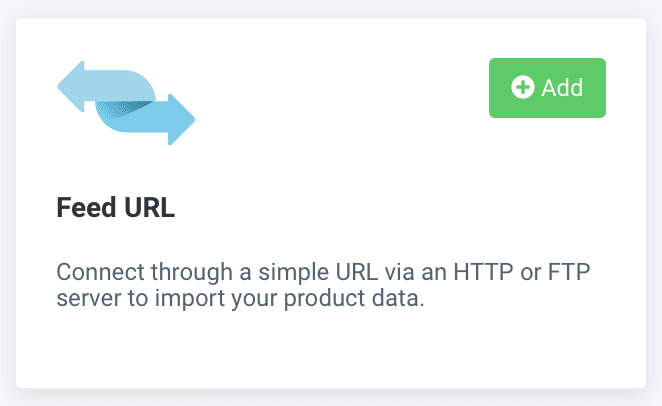
Task: Click the word "URL" in the title
Action: pos(146,211)
